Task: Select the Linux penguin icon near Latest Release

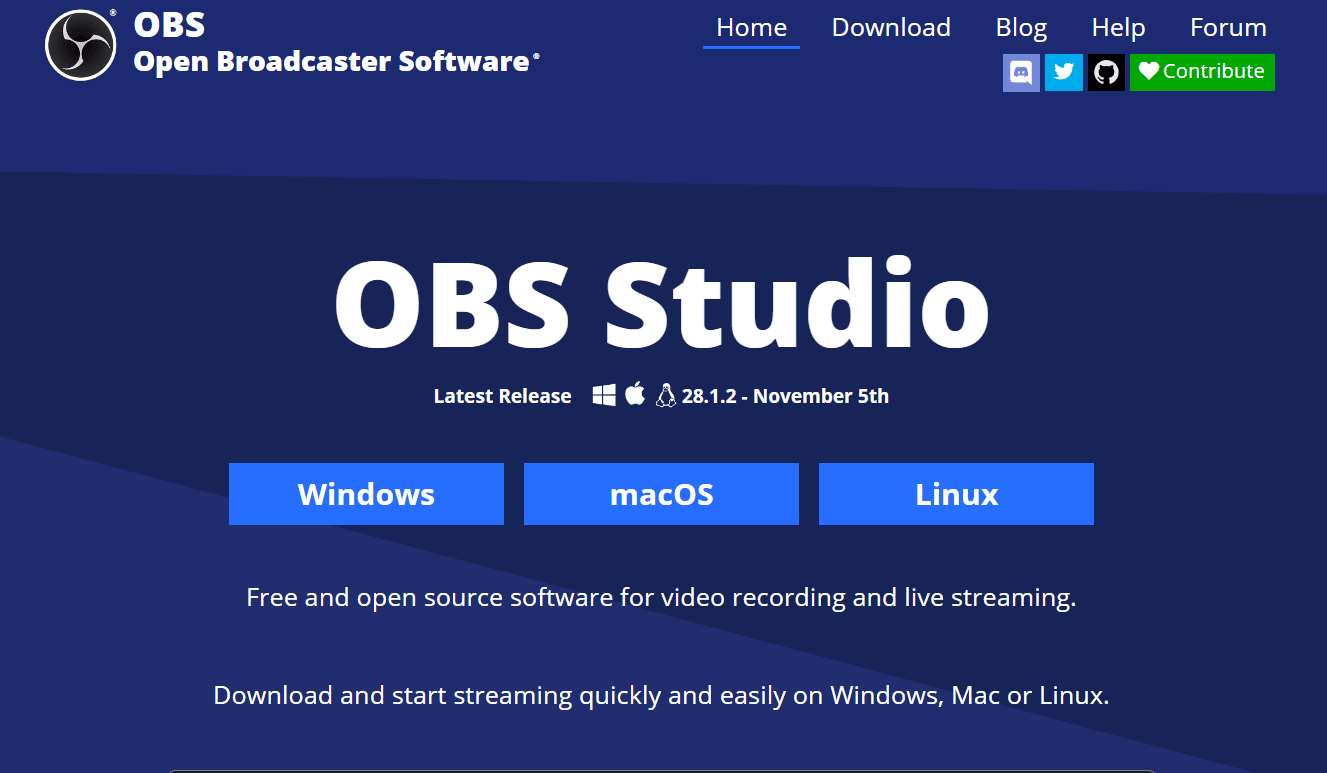Action: click(x=666, y=395)
